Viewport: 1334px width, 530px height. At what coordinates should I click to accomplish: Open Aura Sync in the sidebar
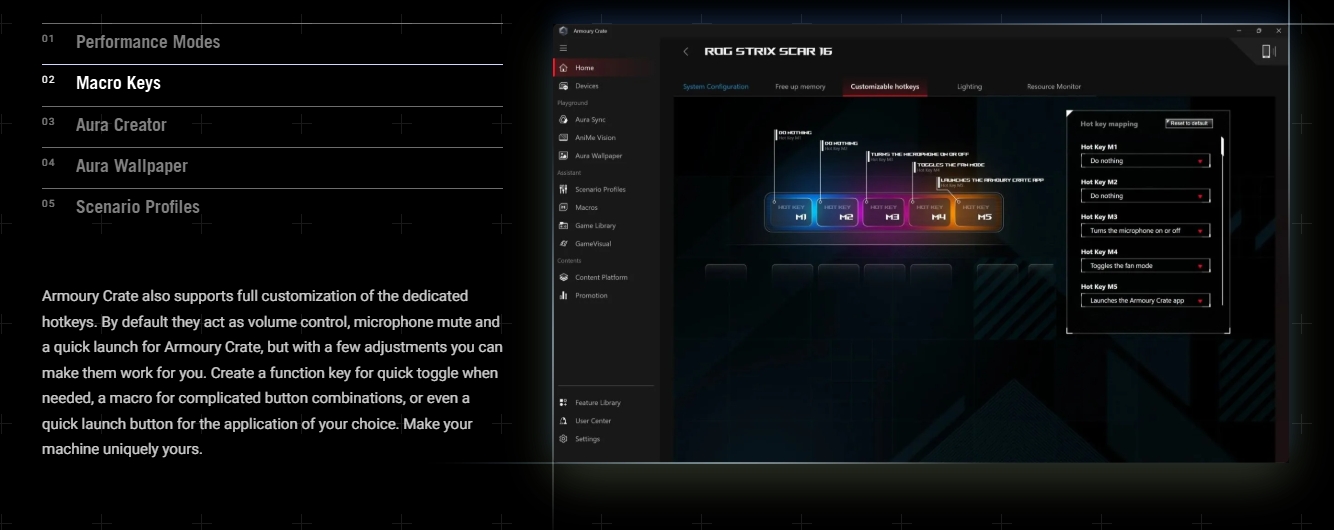(585, 120)
